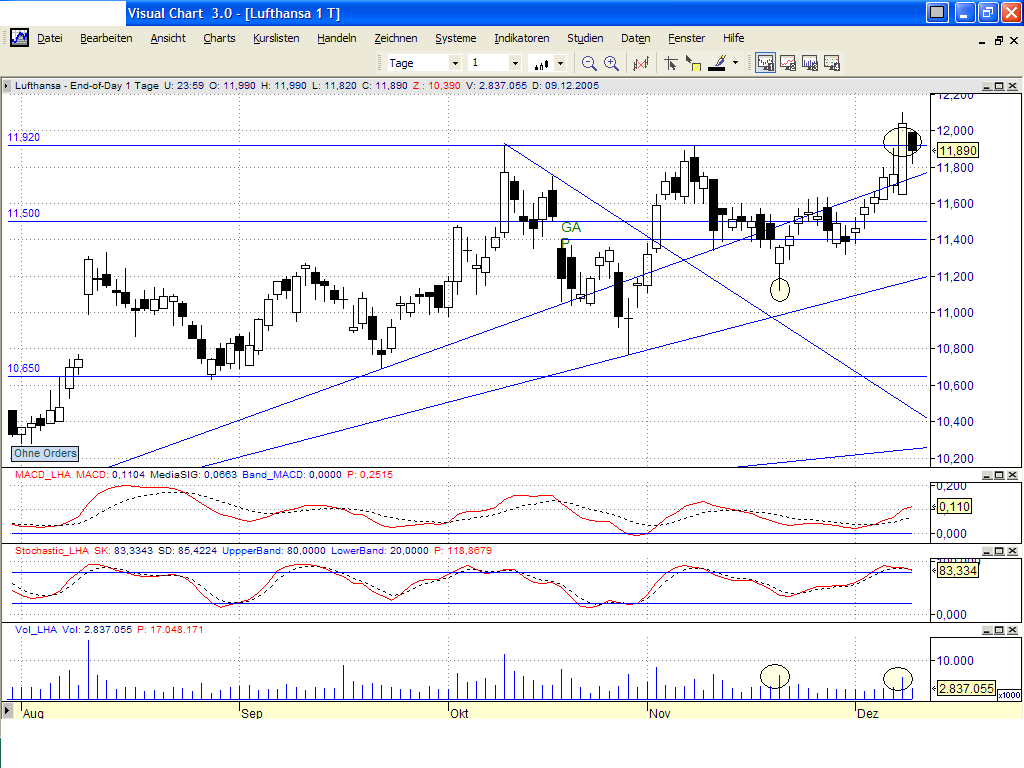The height and width of the screenshot is (768, 1024).
Task: Expand the chart type dropdown arrow
Action: pyautogui.click(x=559, y=62)
